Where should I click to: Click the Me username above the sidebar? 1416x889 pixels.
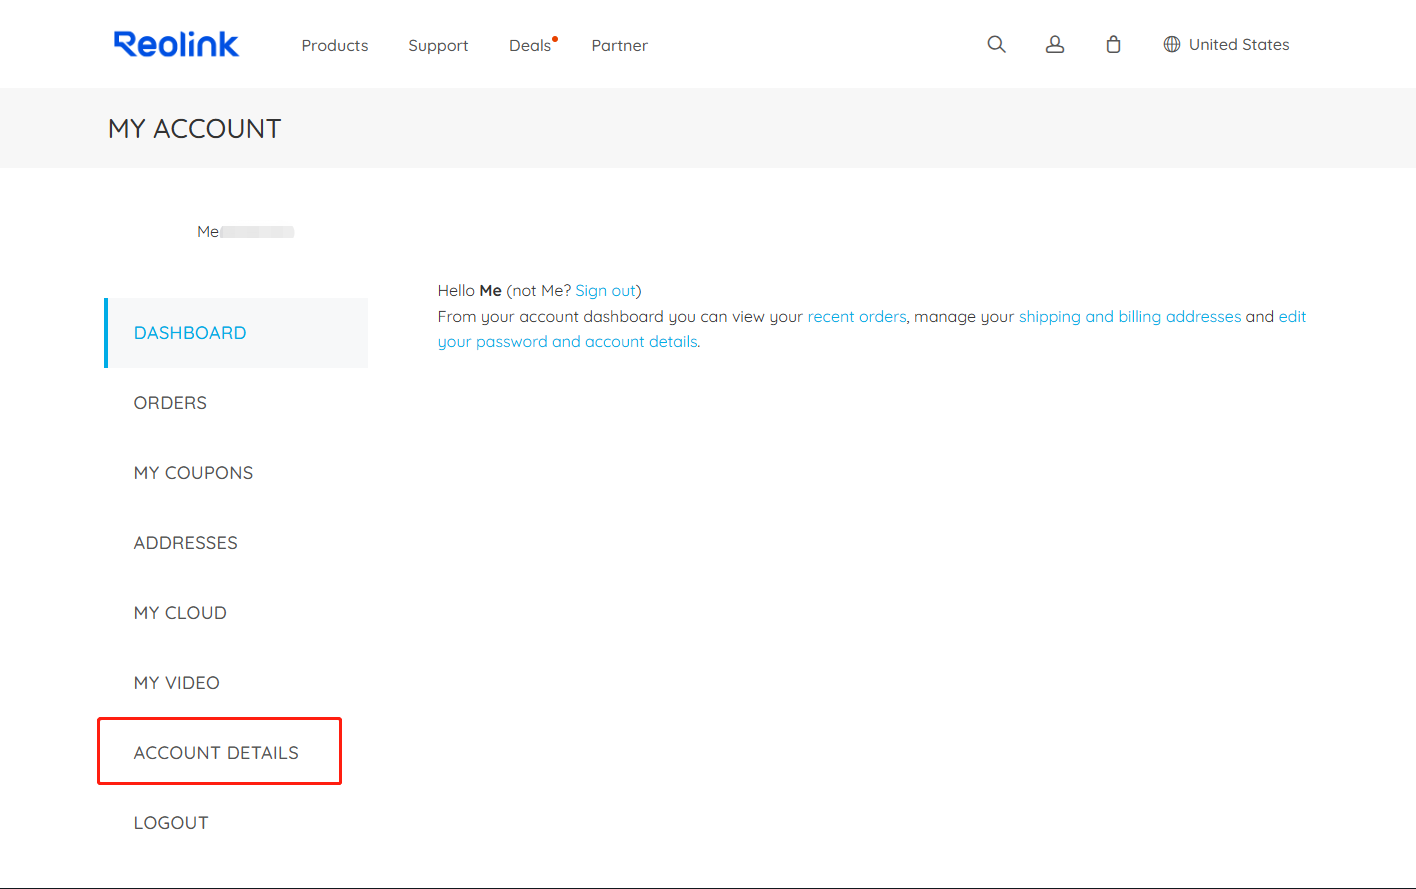click(208, 232)
